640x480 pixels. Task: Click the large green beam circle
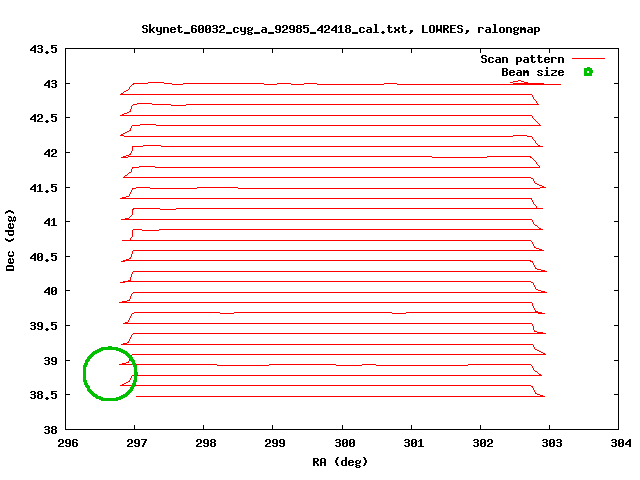(x=110, y=373)
